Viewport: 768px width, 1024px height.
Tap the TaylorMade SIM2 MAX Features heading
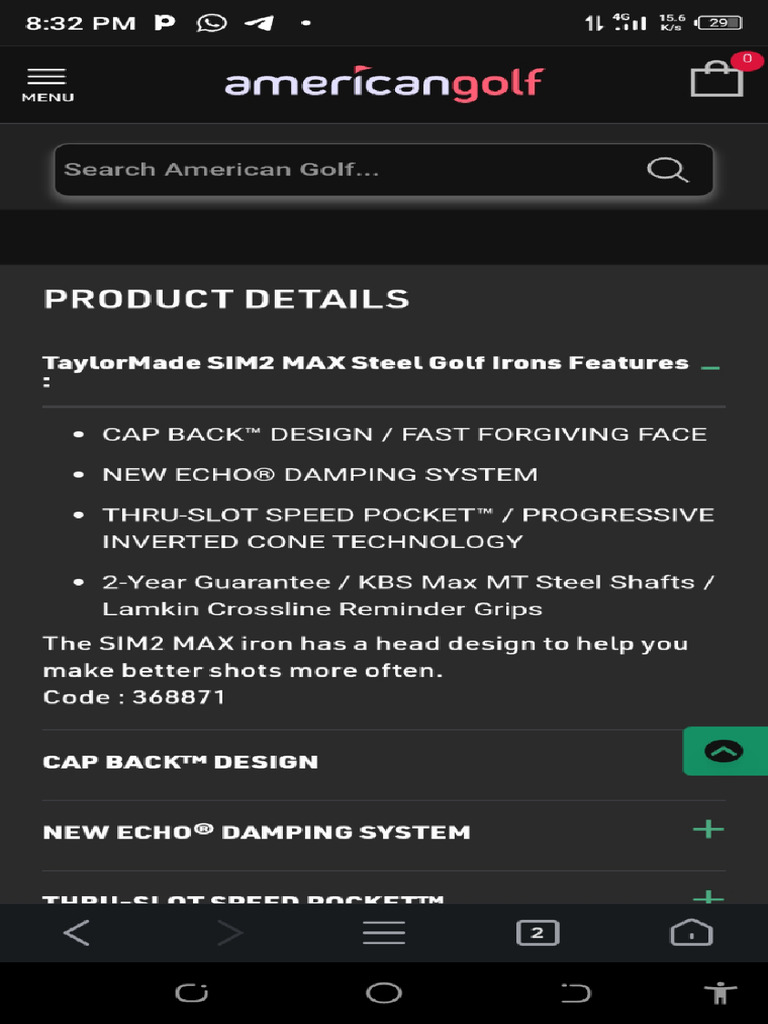point(365,364)
